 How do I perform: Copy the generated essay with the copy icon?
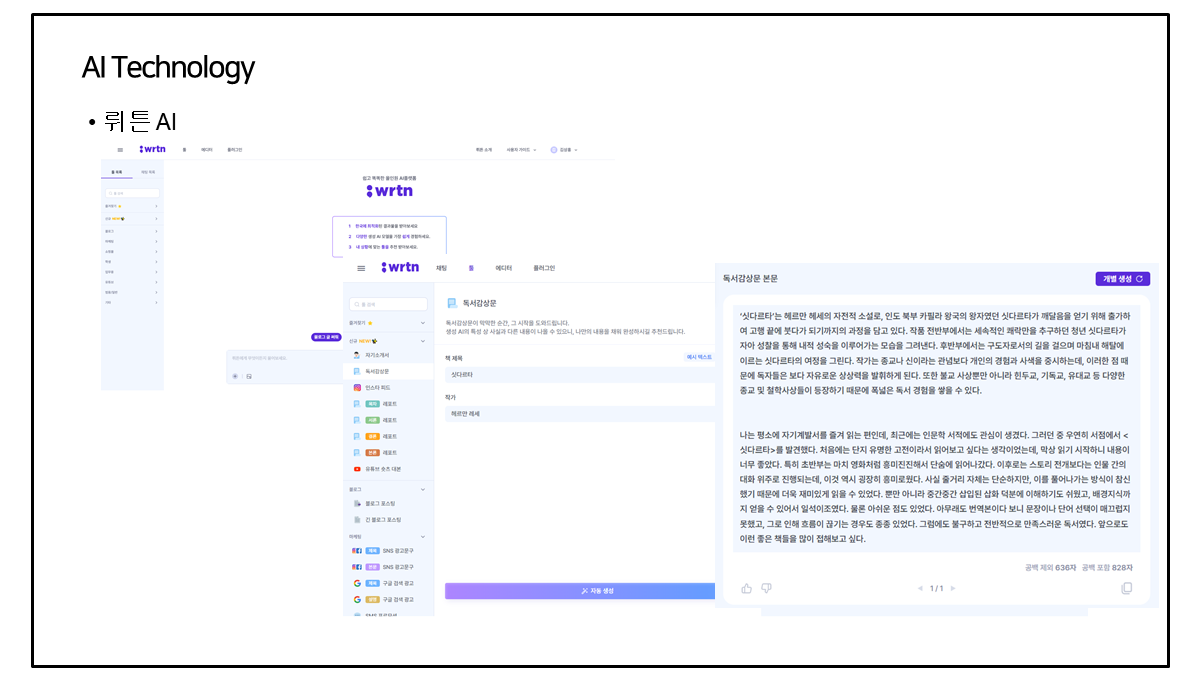tap(1127, 588)
